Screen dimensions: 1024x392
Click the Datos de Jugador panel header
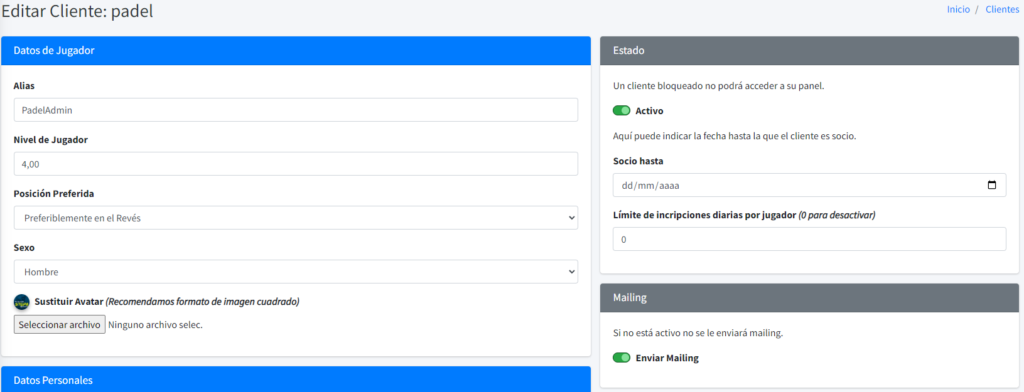click(x=296, y=50)
